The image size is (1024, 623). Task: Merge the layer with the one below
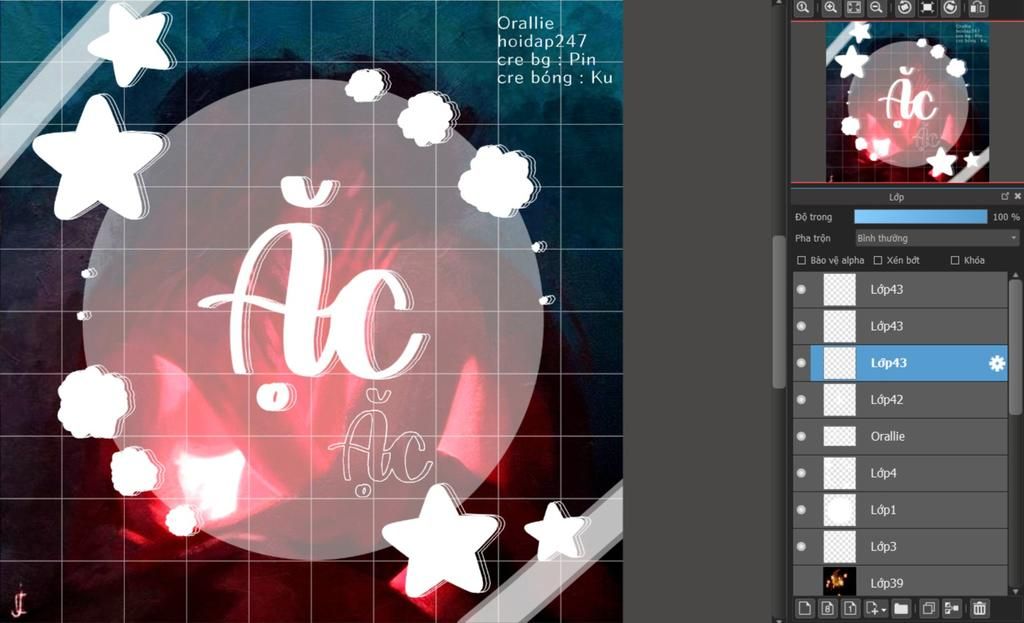tap(952, 609)
